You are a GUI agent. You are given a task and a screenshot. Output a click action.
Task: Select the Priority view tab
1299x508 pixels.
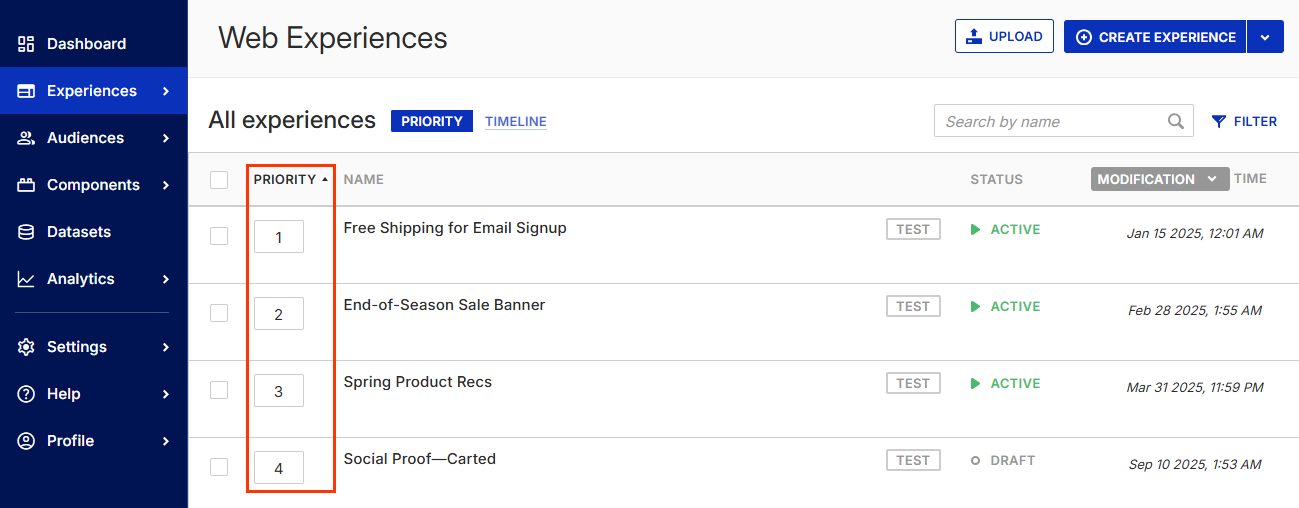tap(432, 122)
